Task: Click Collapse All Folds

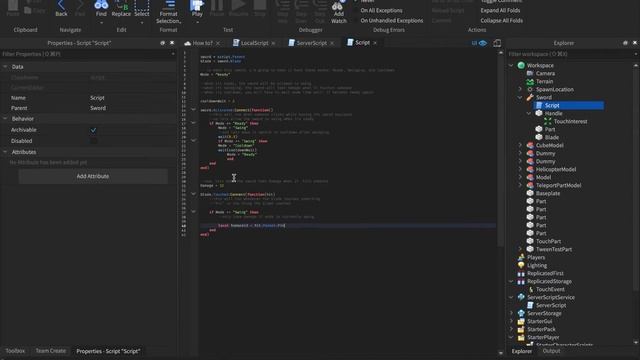Action: point(501,20)
